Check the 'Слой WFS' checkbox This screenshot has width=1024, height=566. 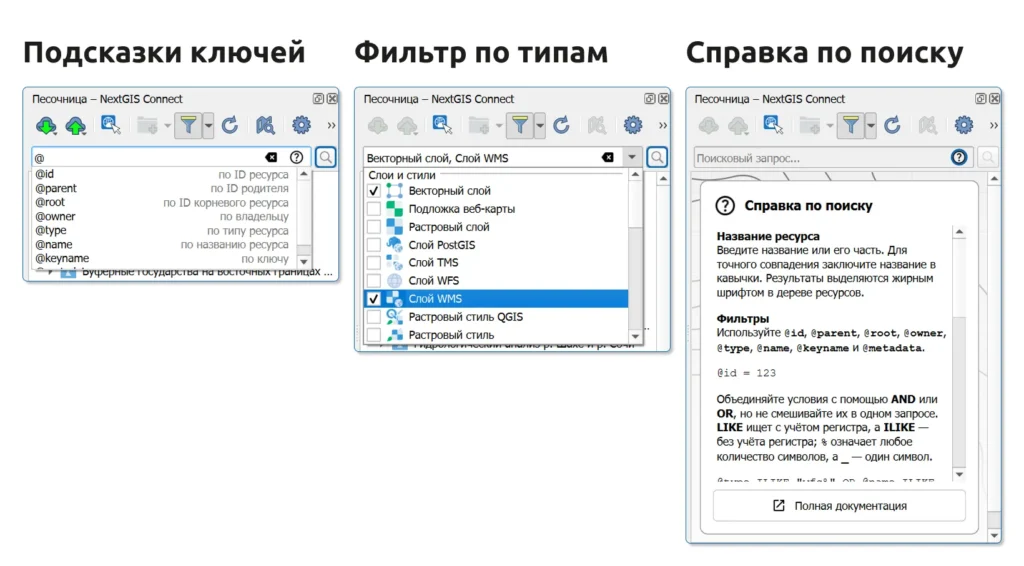point(374,281)
